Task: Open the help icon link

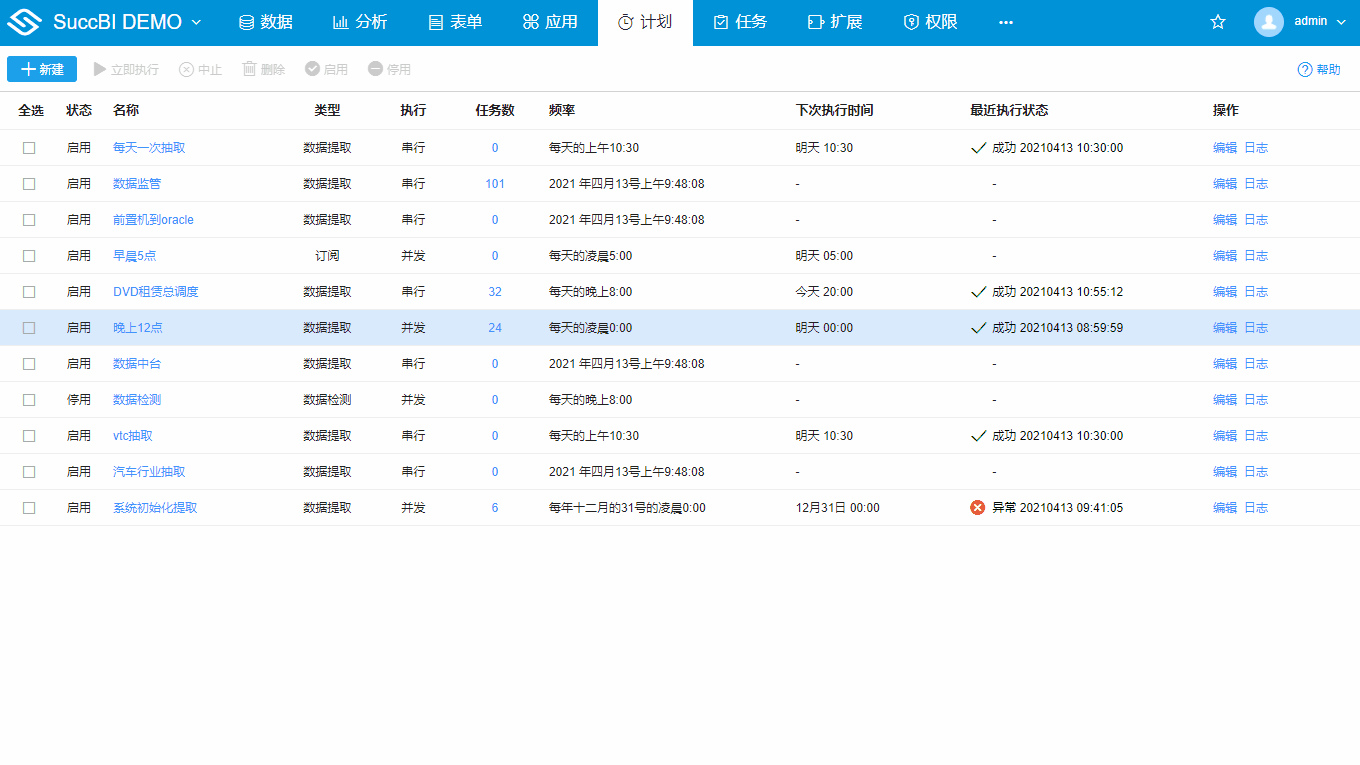Action: click(1305, 69)
